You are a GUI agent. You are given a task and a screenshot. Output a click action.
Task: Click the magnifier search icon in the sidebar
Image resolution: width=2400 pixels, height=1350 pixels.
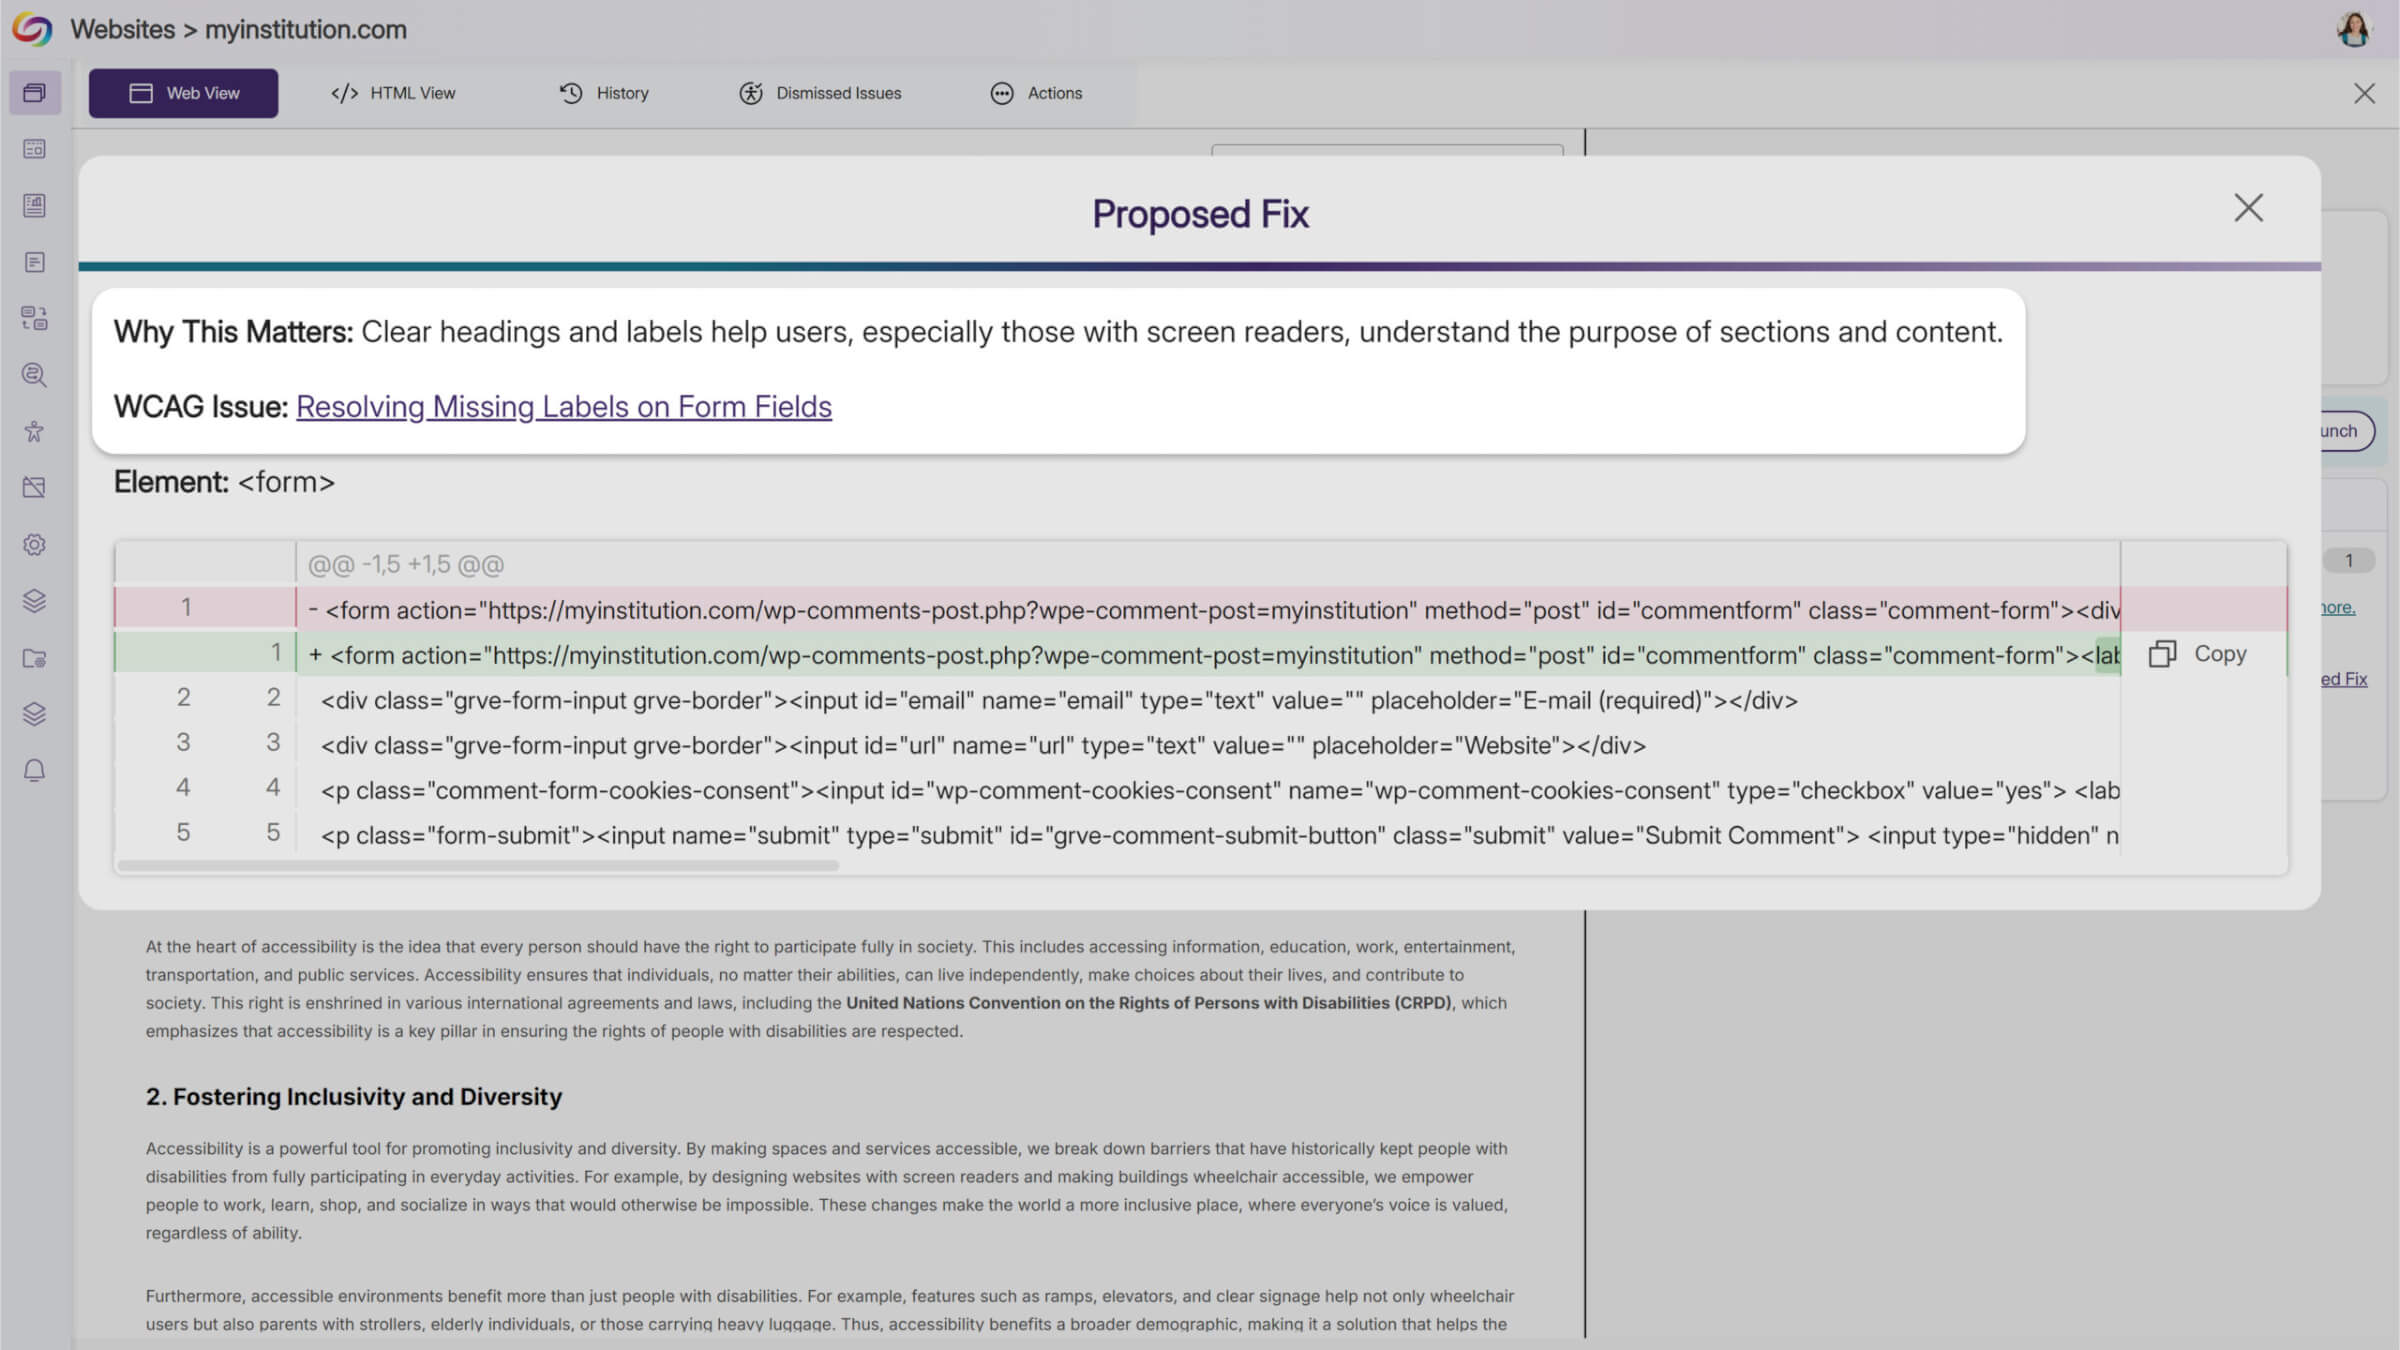point(34,375)
